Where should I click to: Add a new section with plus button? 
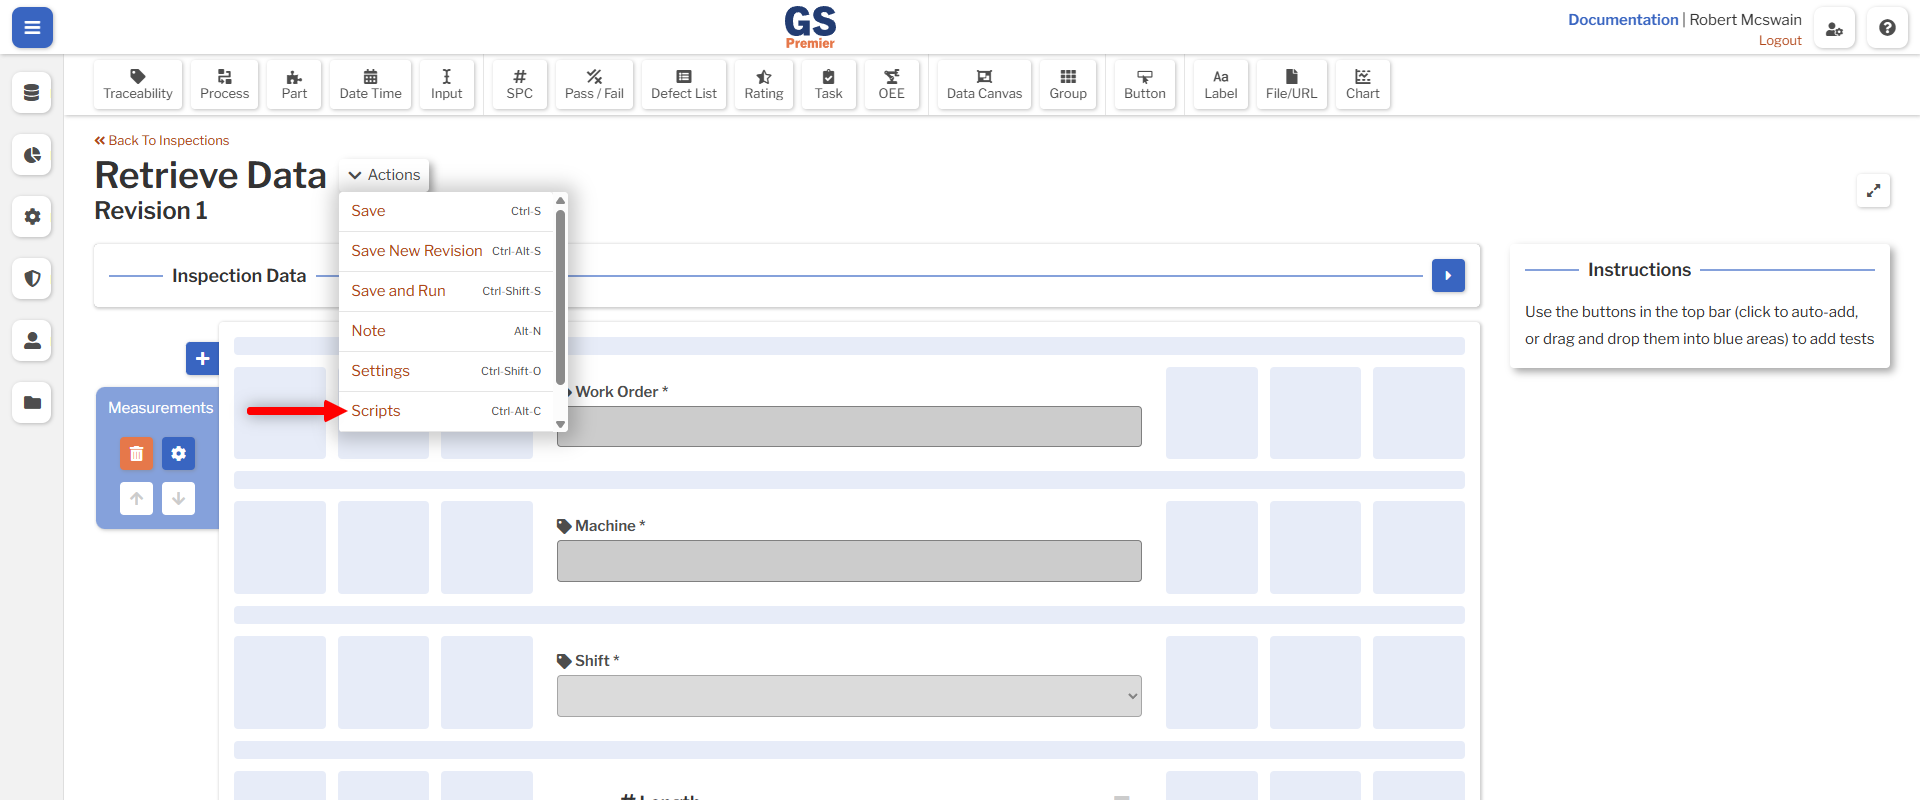tap(202, 358)
